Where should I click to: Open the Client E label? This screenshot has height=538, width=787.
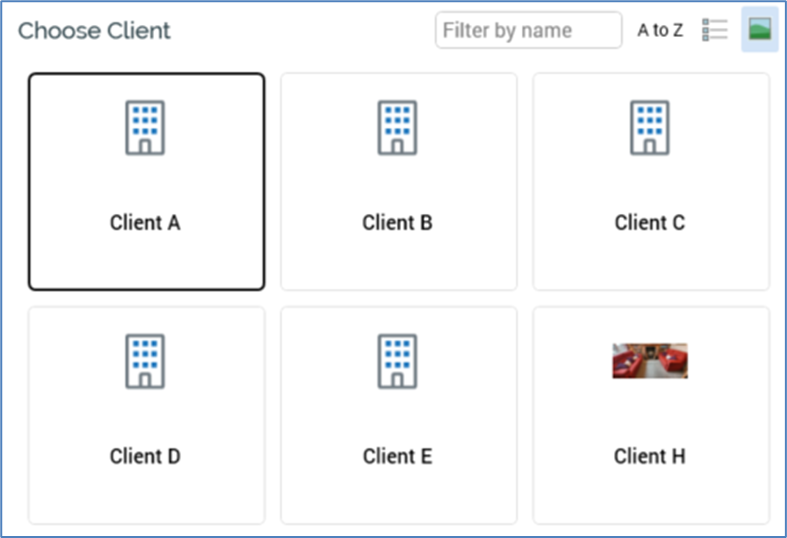point(397,457)
